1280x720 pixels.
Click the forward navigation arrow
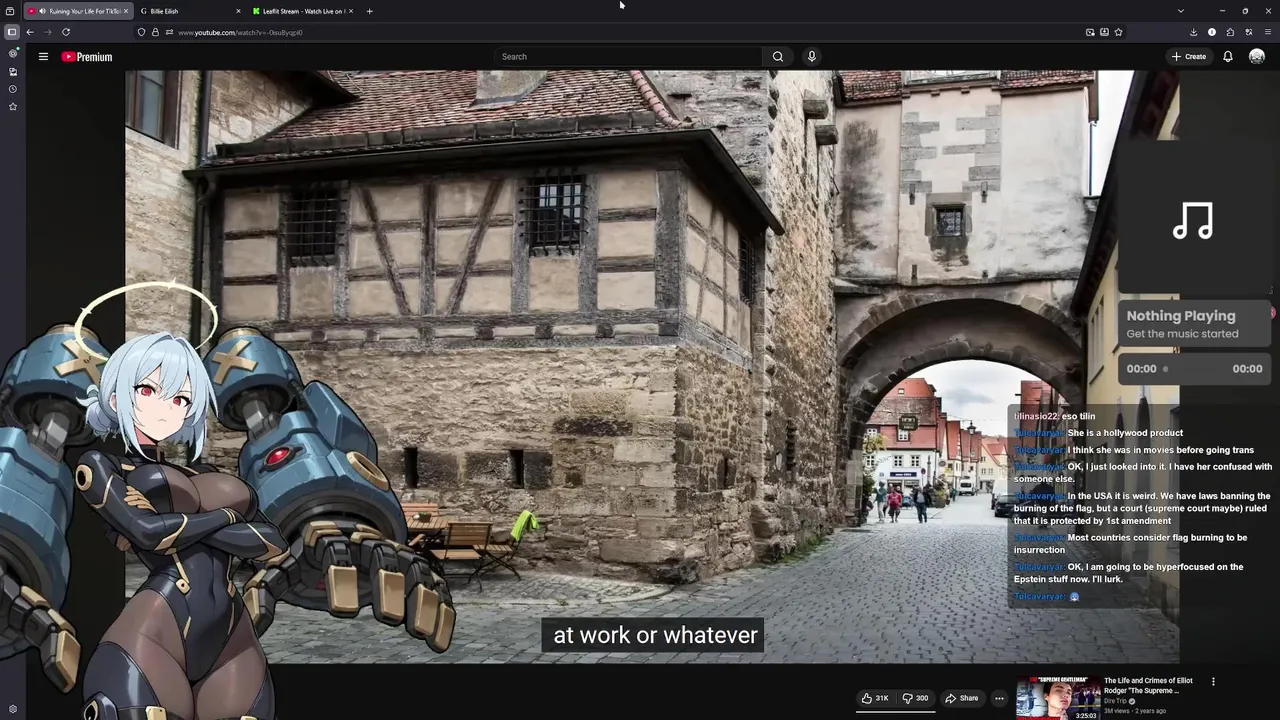pyautogui.click(x=48, y=32)
